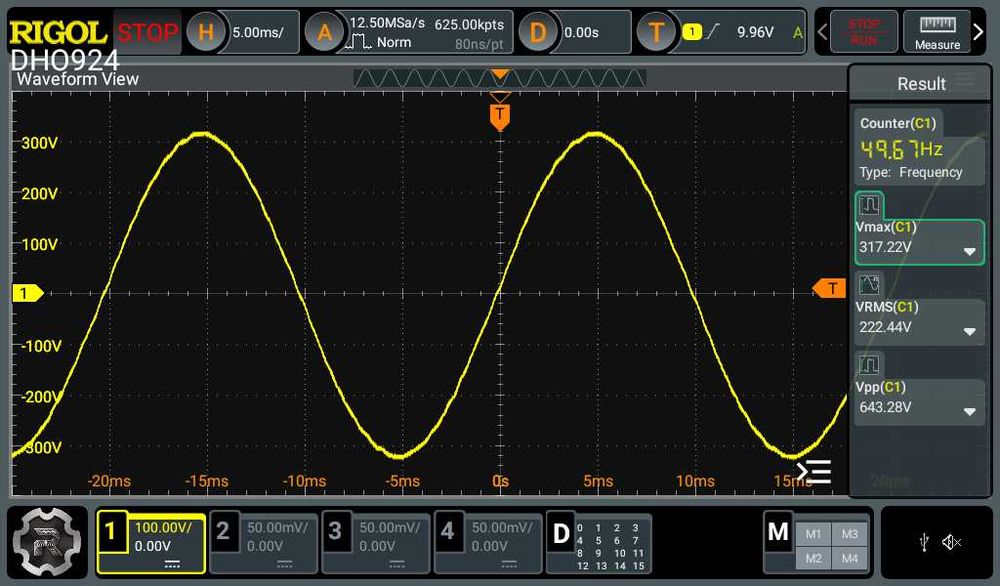The height and width of the screenshot is (586, 1000).
Task: Open the Result panel options menu icon
Action: tap(965, 80)
